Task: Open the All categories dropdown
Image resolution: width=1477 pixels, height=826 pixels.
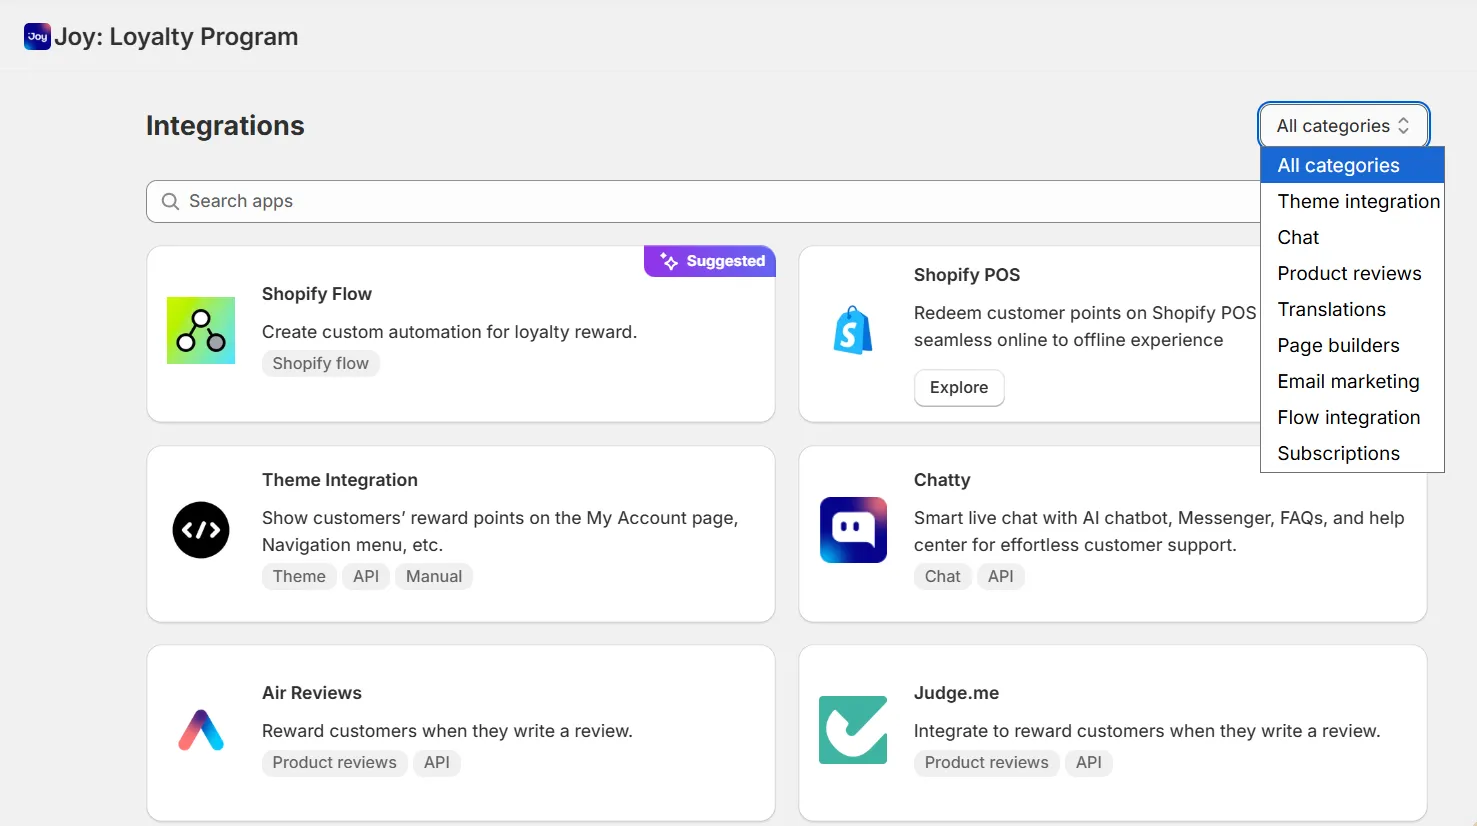Action: [1343, 126]
